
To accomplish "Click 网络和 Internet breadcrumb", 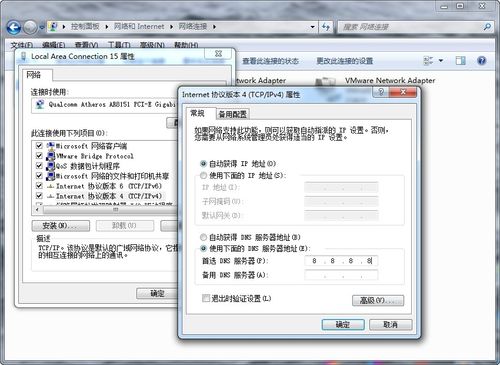I will click(139, 26).
